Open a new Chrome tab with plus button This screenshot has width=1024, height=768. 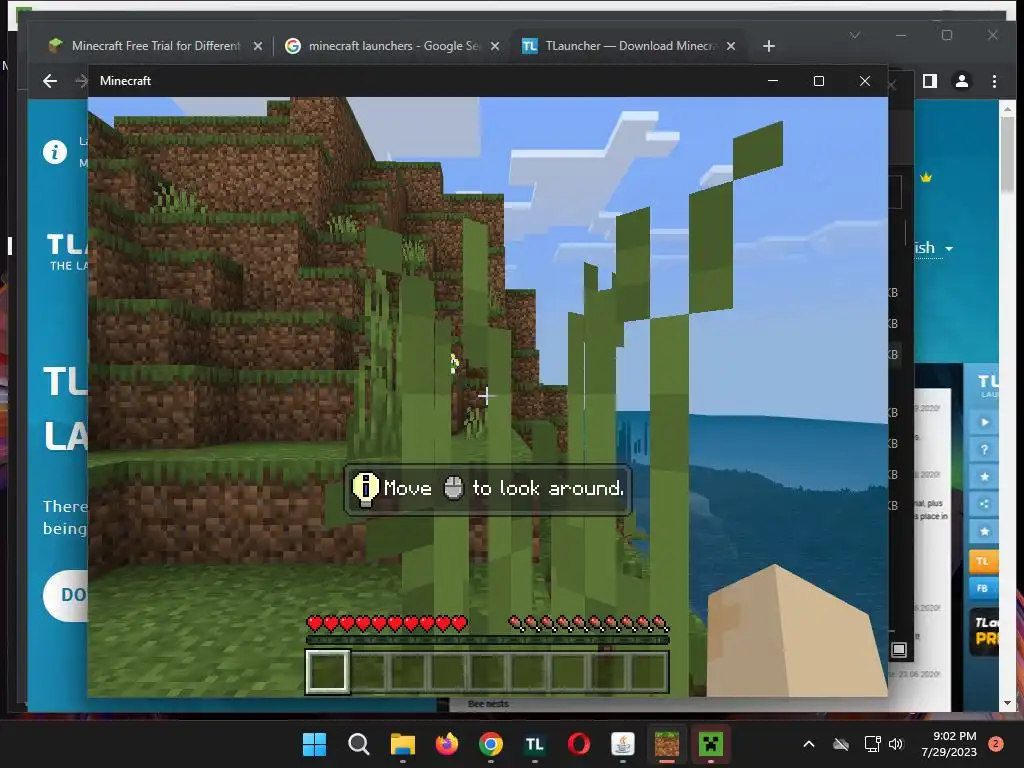[769, 46]
